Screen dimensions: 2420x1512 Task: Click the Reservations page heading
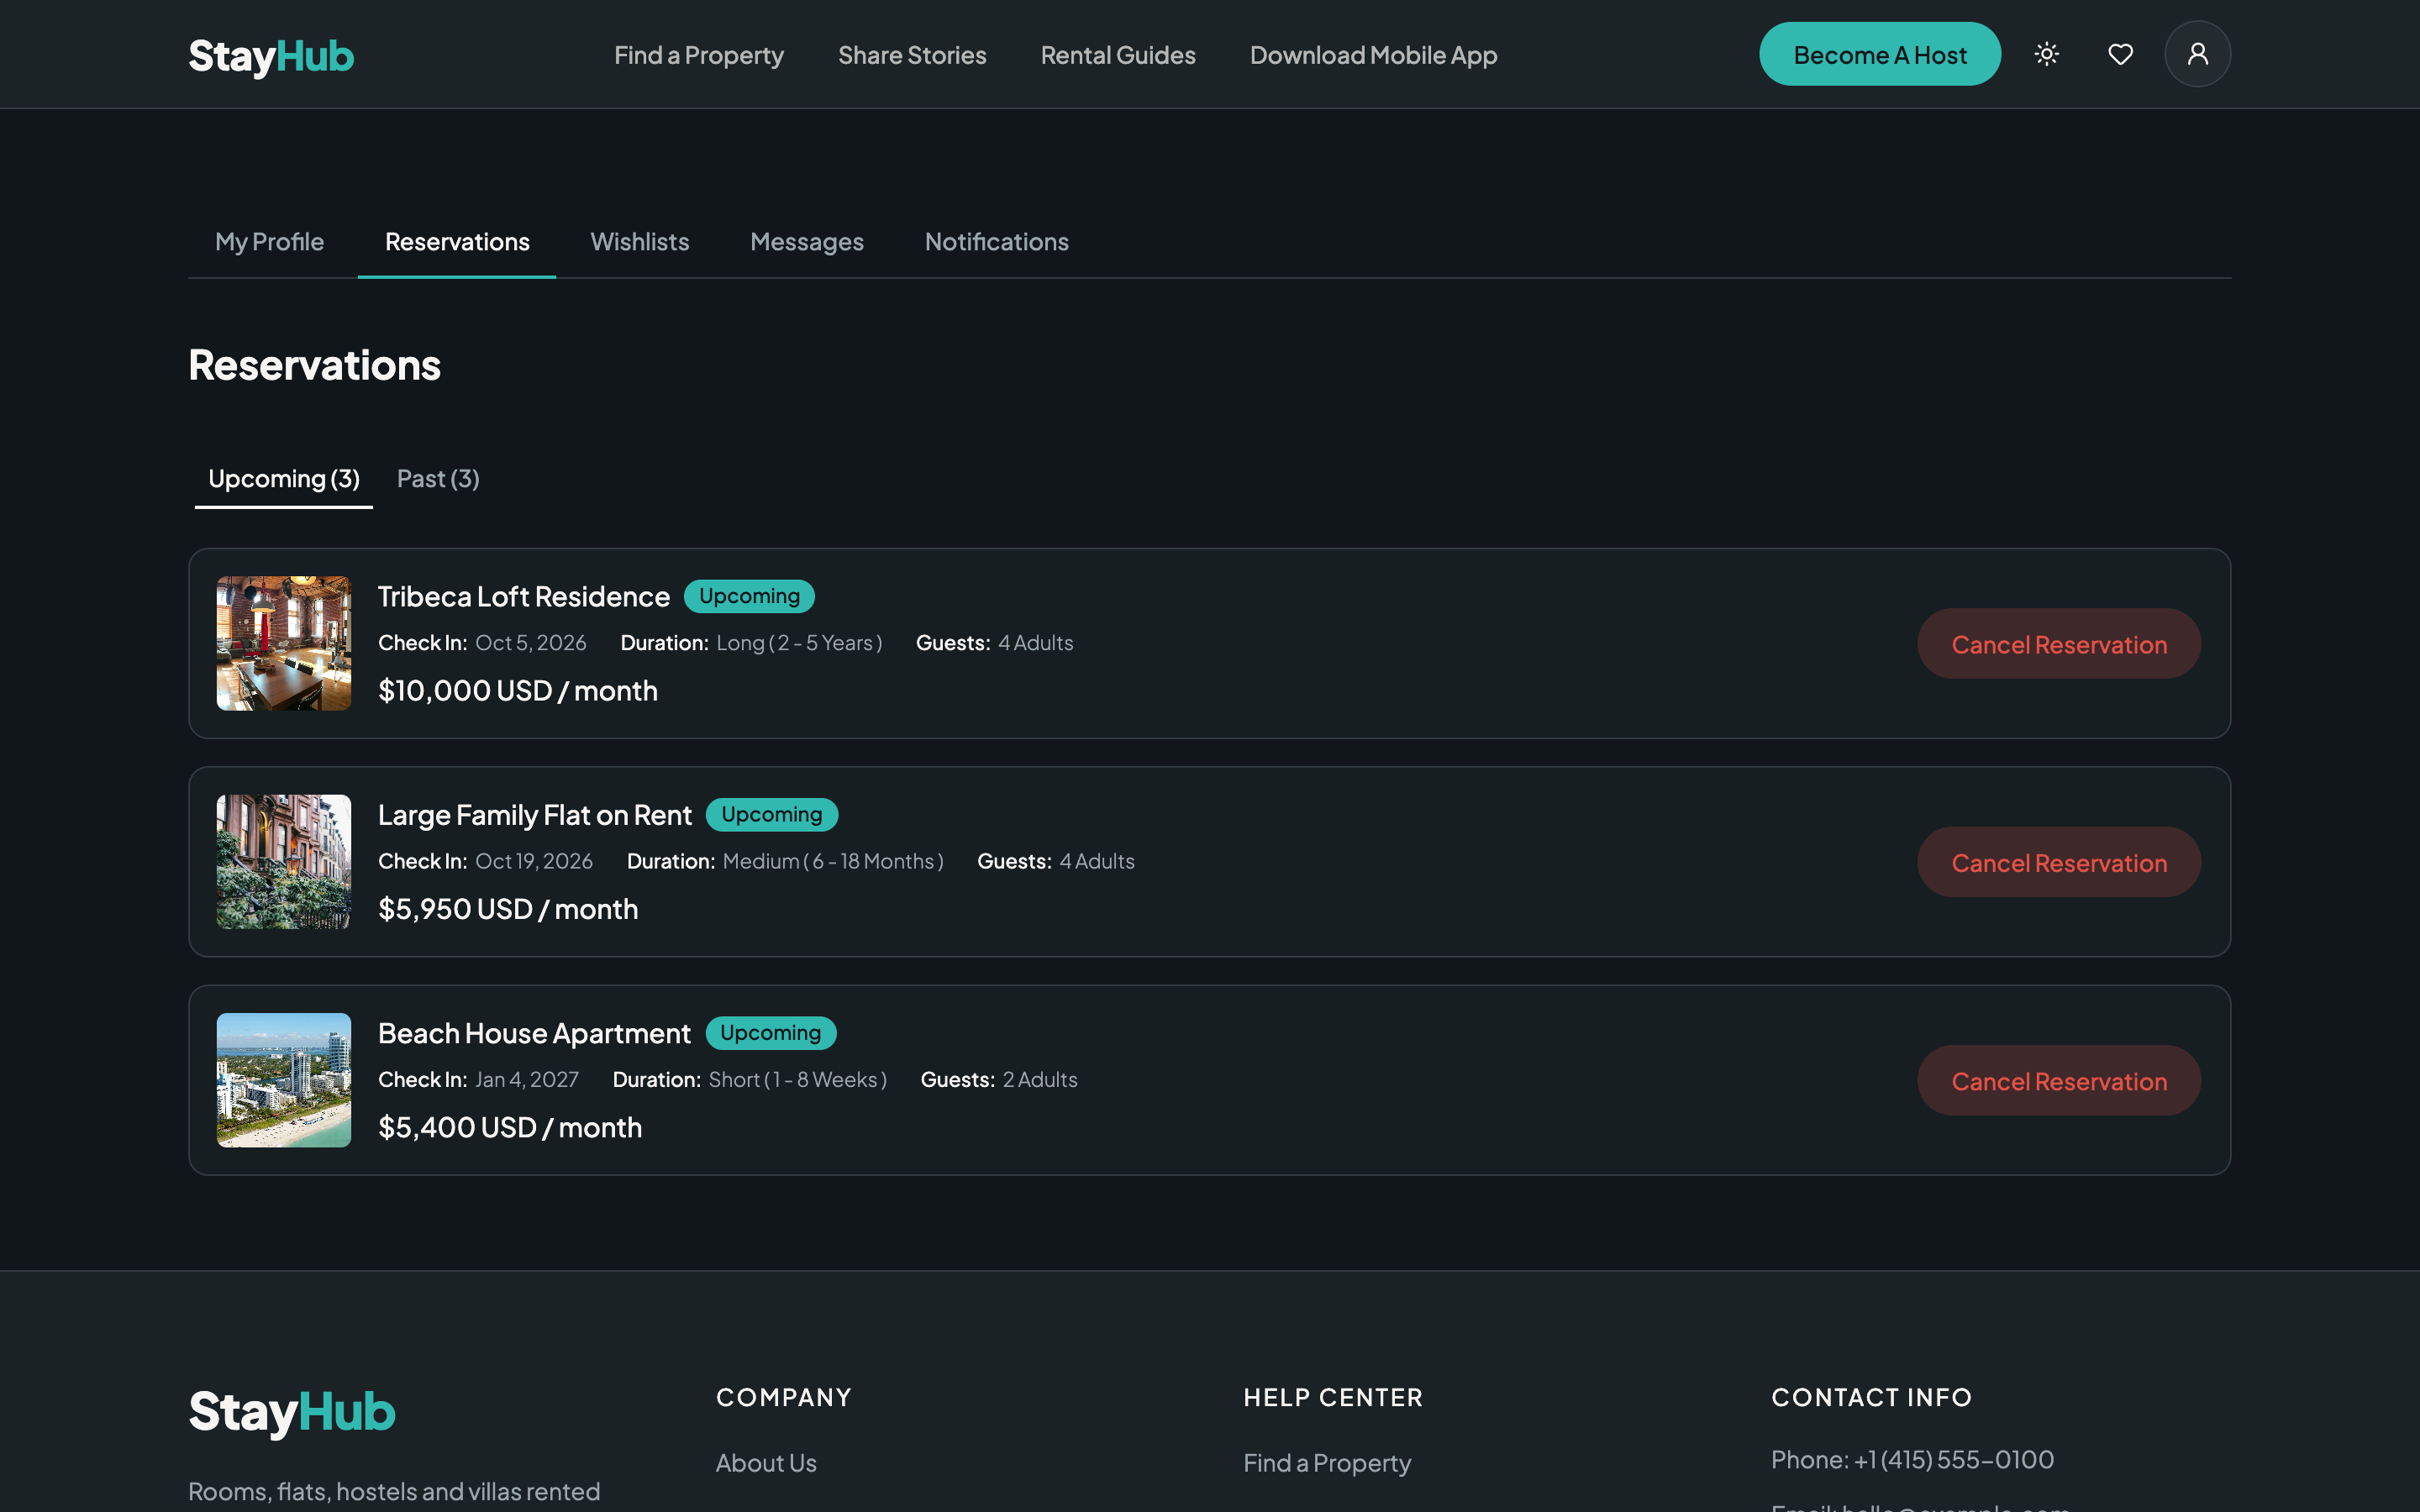click(315, 365)
